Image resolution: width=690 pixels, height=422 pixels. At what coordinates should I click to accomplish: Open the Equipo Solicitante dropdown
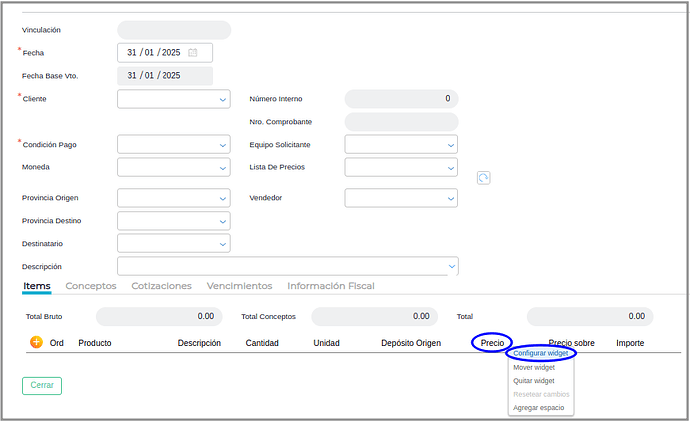tap(401, 144)
